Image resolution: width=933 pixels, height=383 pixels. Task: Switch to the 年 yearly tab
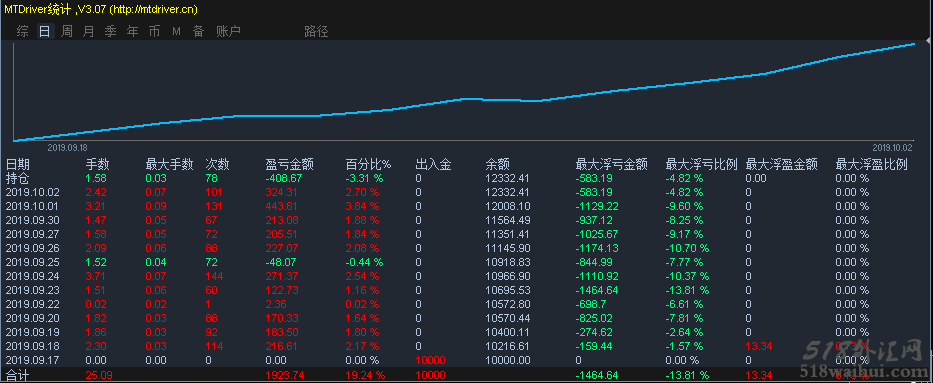[133, 32]
